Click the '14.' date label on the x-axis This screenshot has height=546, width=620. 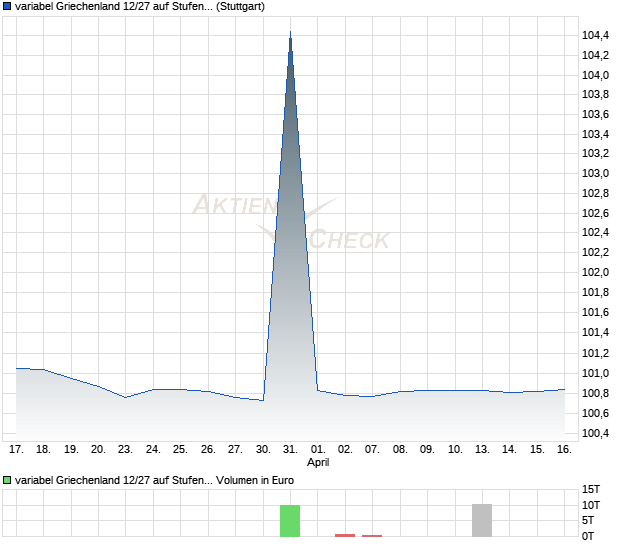[509, 450]
